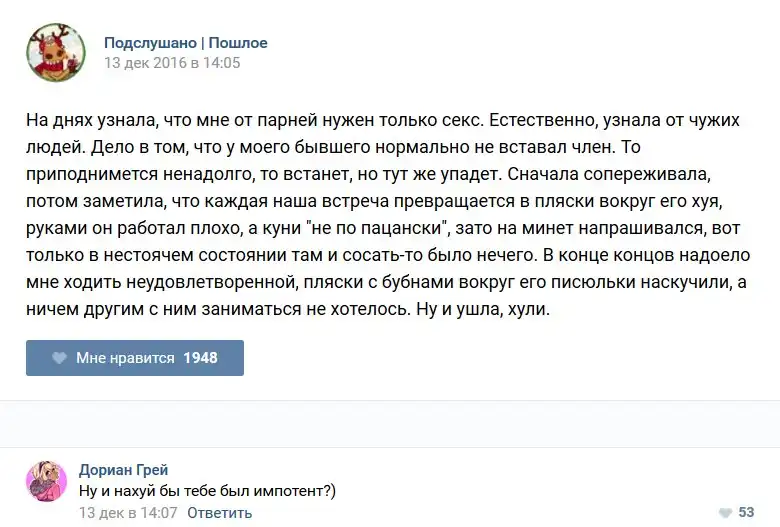Click the comment's 53 likes count

(x=746, y=513)
